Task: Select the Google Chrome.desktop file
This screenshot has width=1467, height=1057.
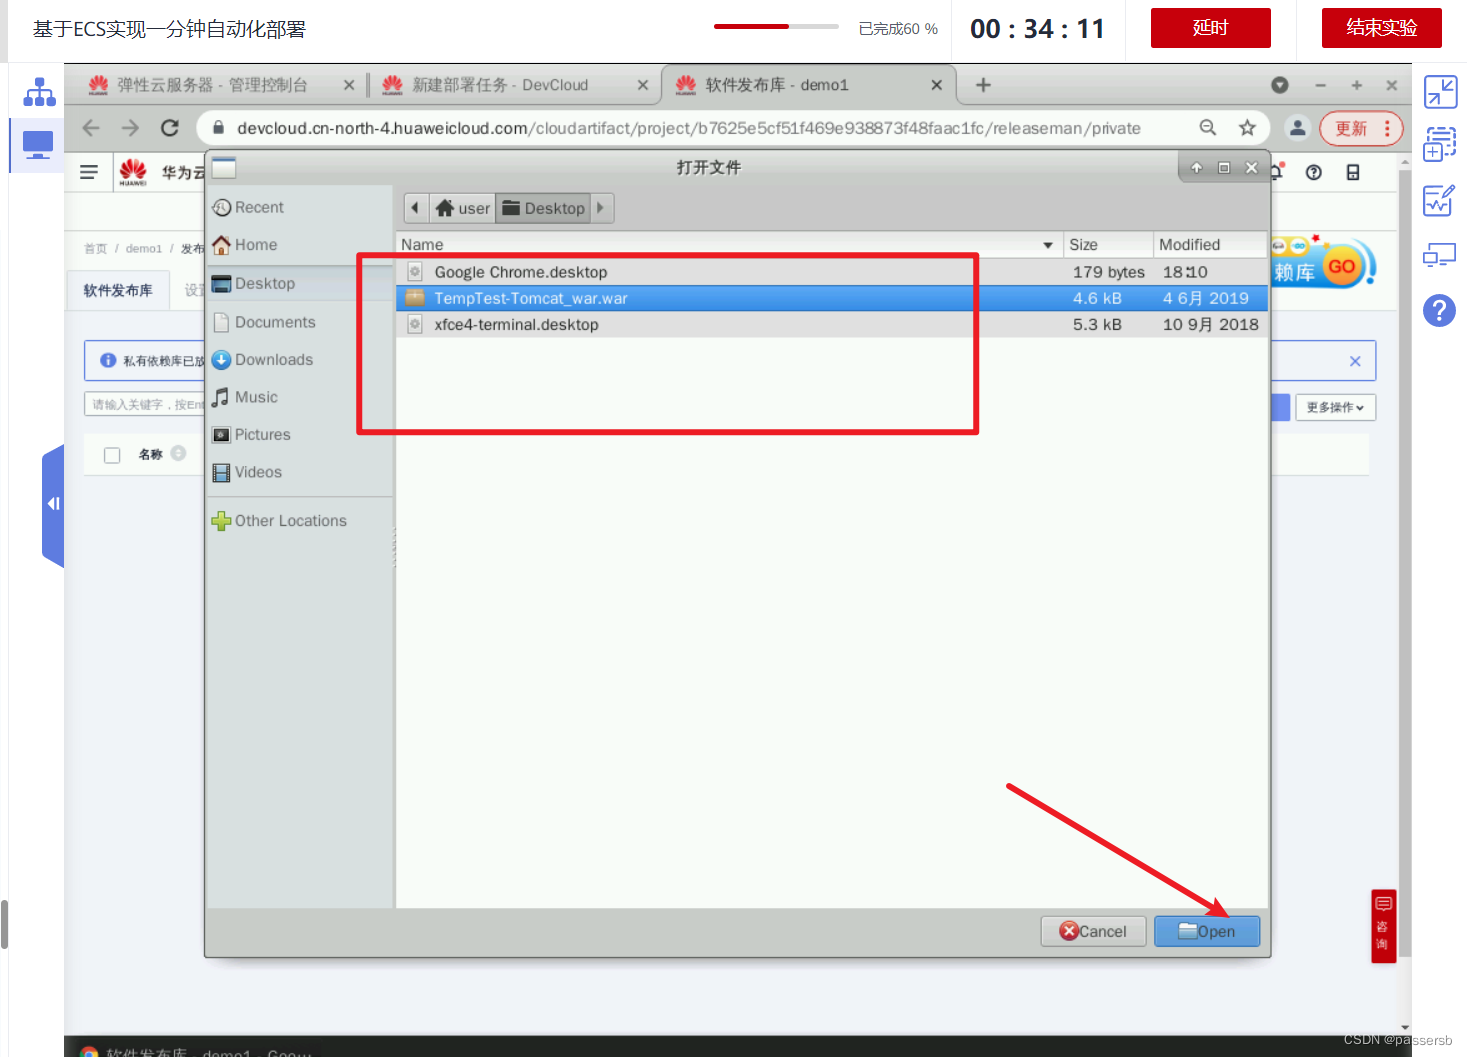Action: point(832,272)
